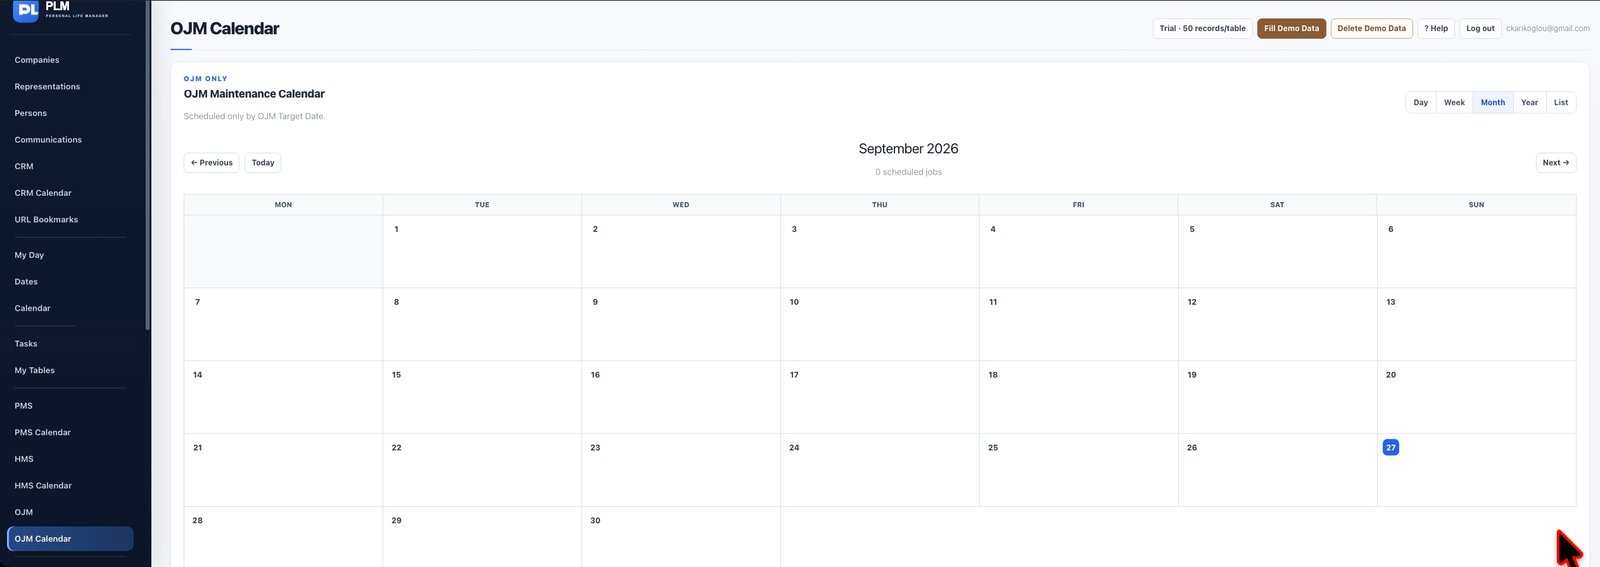This screenshot has height=567, width=1600.
Task: Select OJM sidebar item
Action: [x=23, y=512]
